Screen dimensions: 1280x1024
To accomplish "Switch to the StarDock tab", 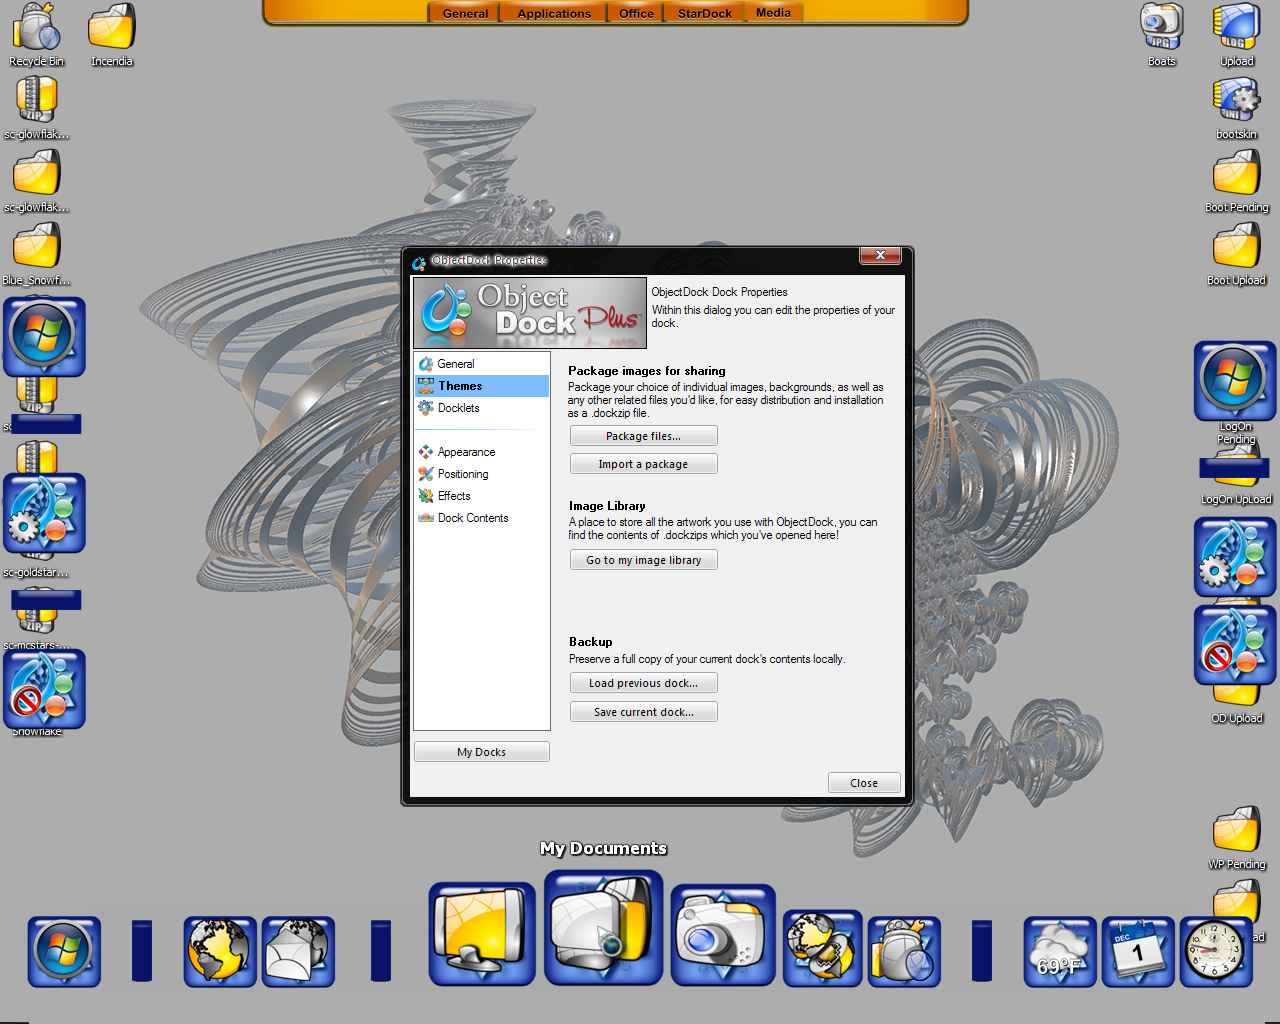I will (x=705, y=13).
